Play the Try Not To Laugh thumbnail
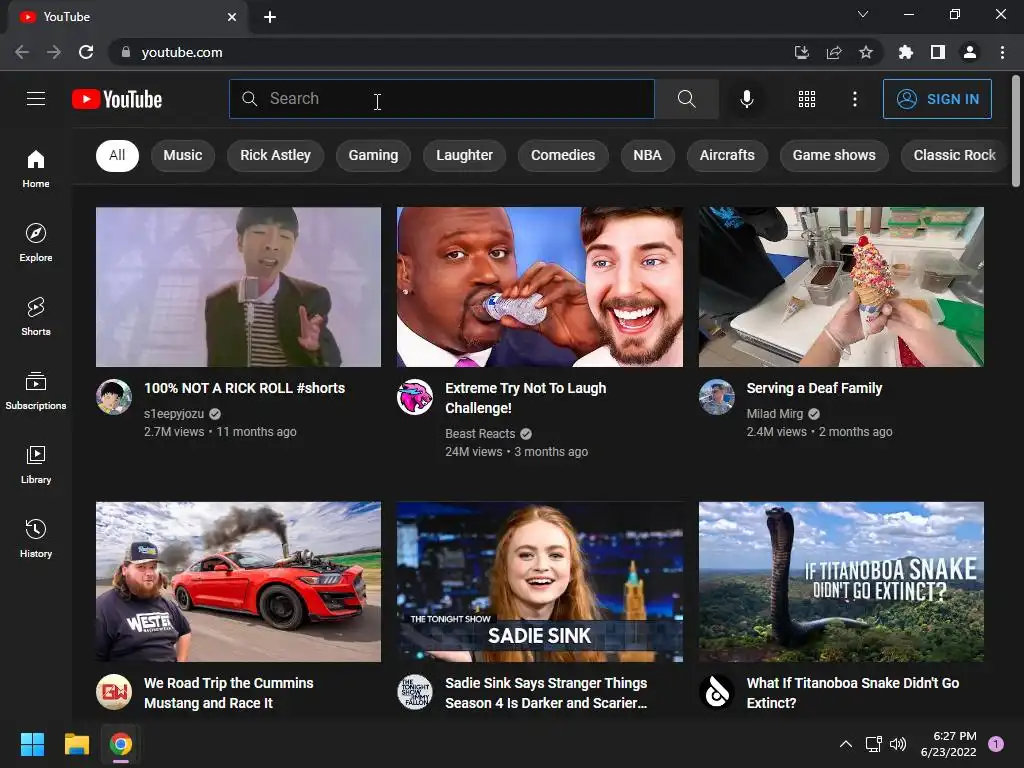This screenshot has width=1024, height=768. pos(540,287)
